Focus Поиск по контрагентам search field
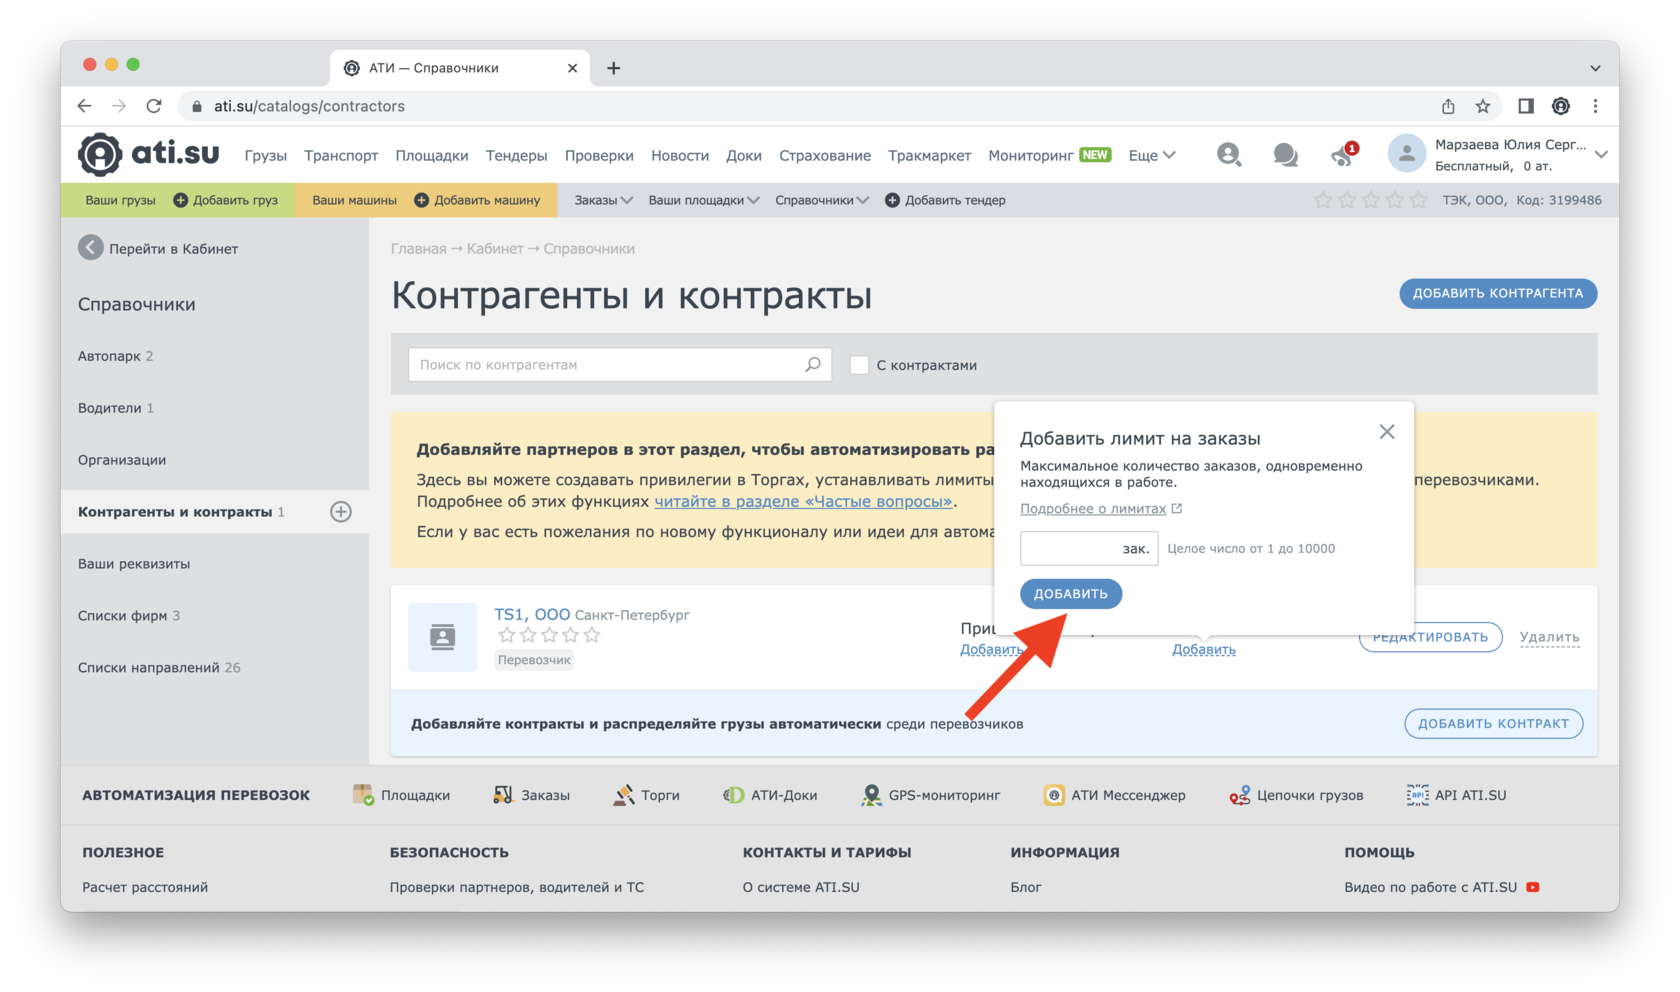 [x=620, y=365]
